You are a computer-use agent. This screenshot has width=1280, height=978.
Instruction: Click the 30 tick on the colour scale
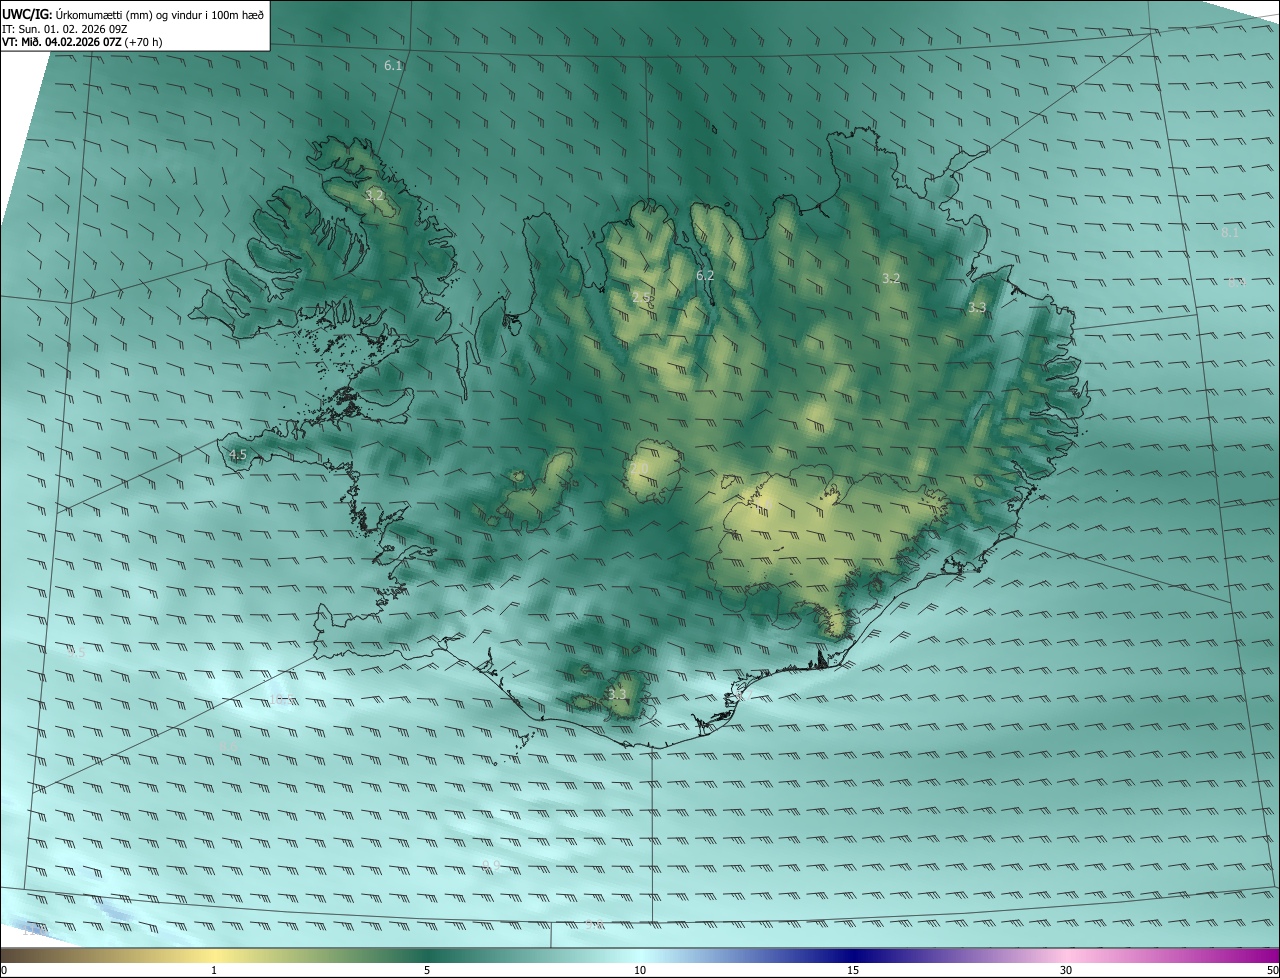click(1066, 971)
